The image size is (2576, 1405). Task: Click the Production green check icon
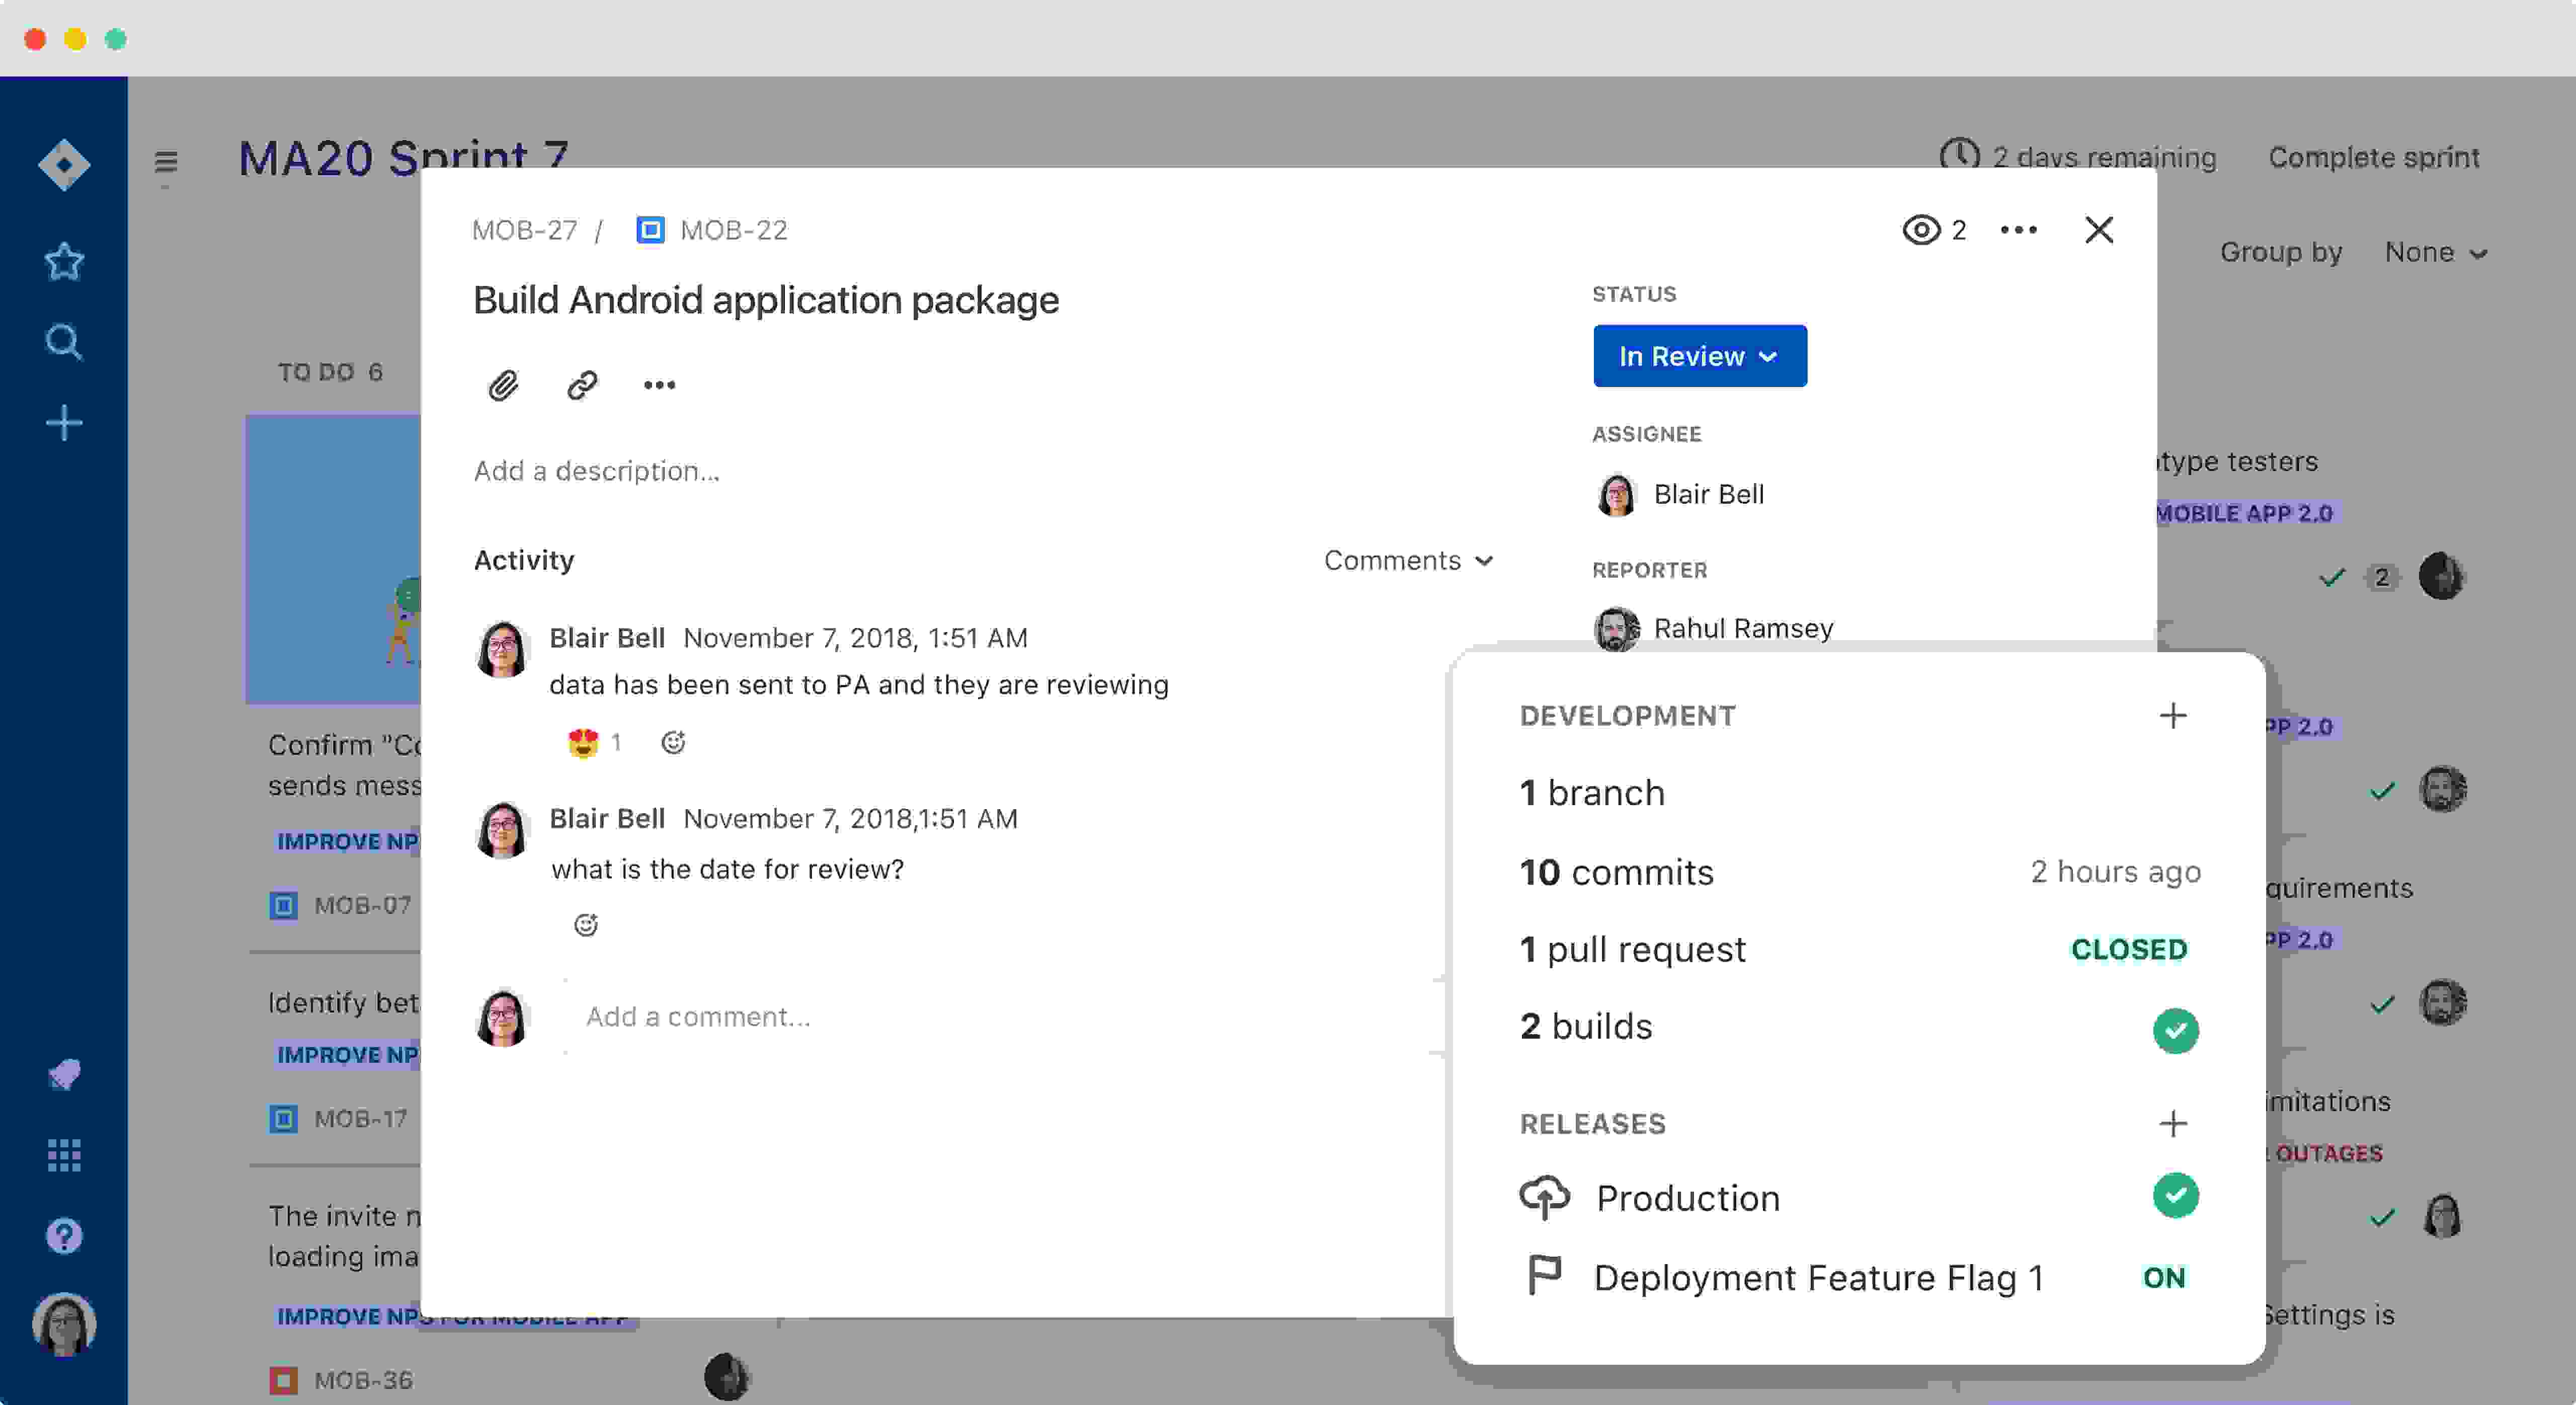[x=2175, y=1195]
